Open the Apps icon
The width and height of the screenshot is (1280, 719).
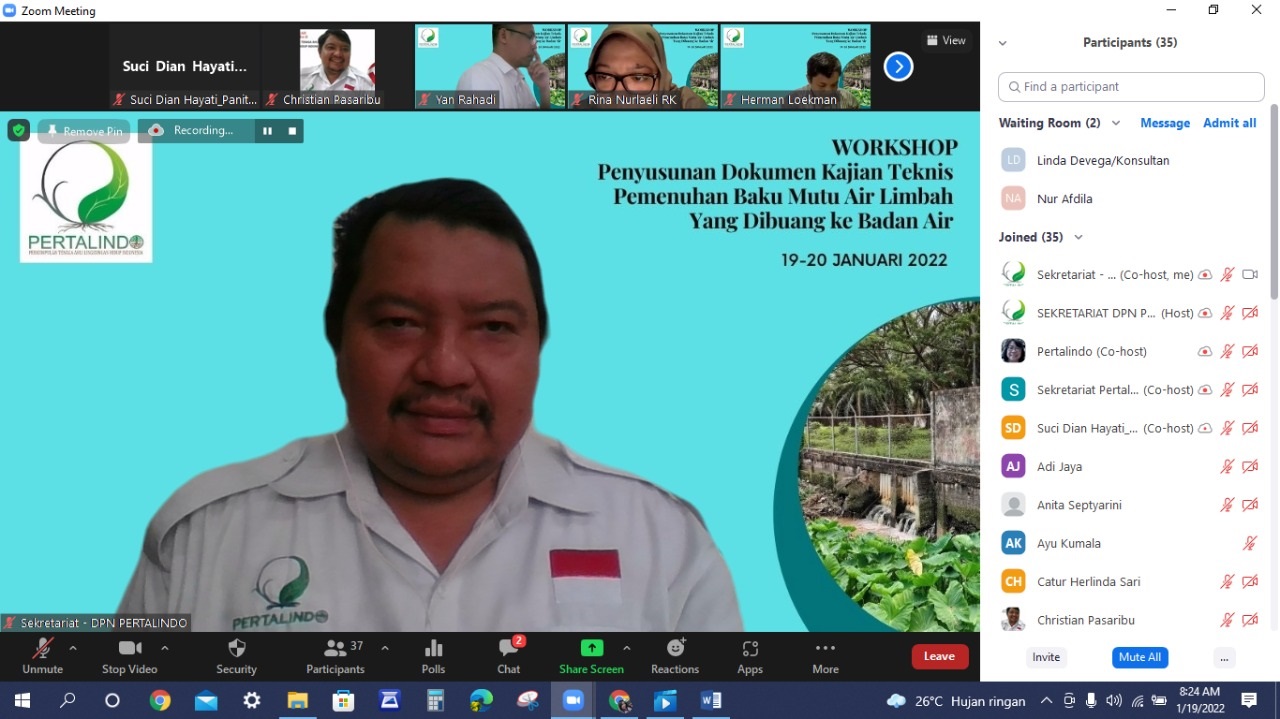pyautogui.click(x=750, y=649)
